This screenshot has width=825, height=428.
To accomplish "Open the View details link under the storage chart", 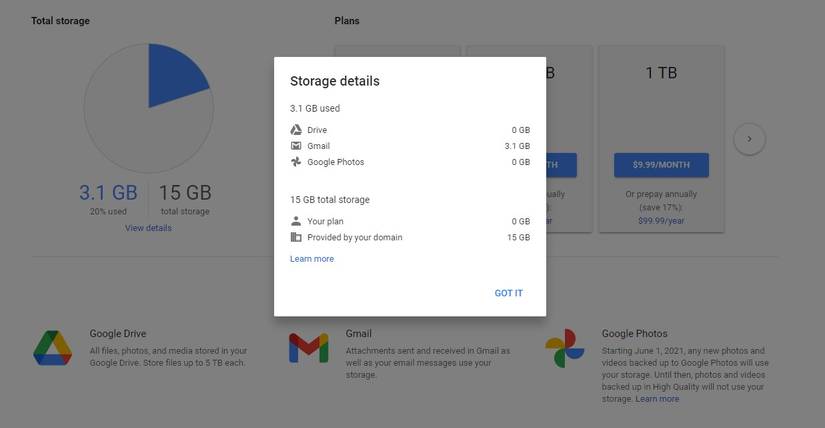I will (x=148, y=228).
